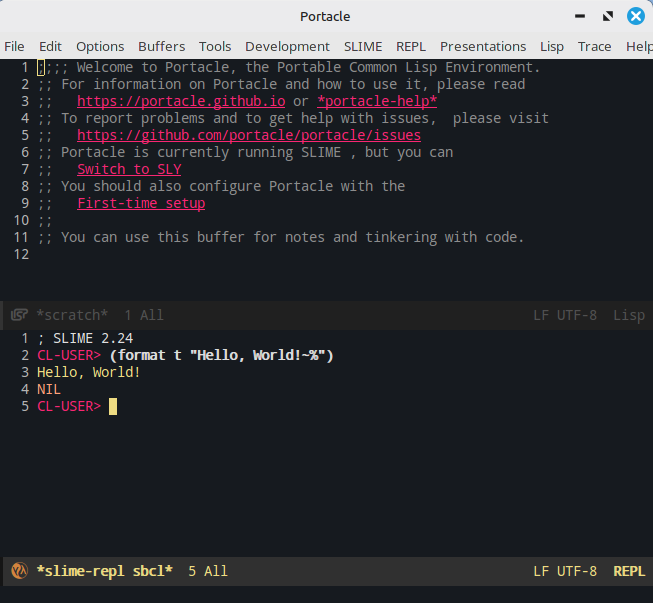Open the Buffers menu
653x603 pixels.
click(162, 46)
